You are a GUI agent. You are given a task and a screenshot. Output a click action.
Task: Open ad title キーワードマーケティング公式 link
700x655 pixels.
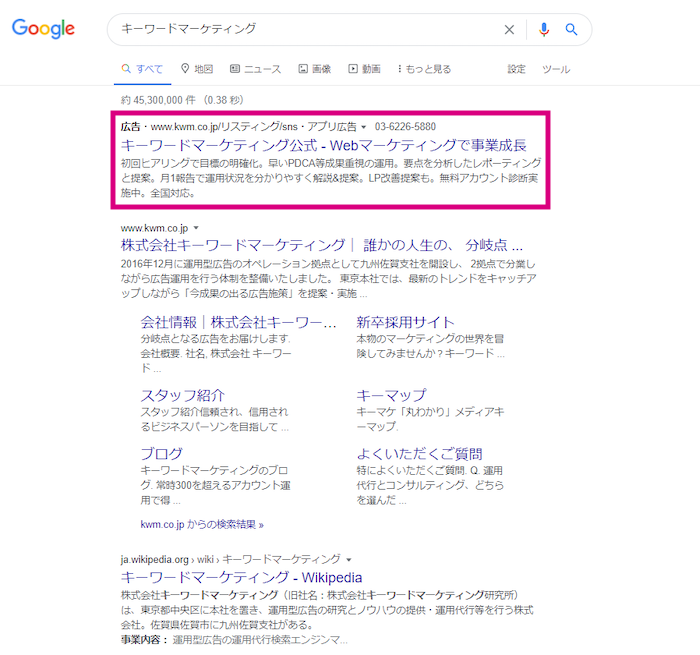tap(323, 145)
